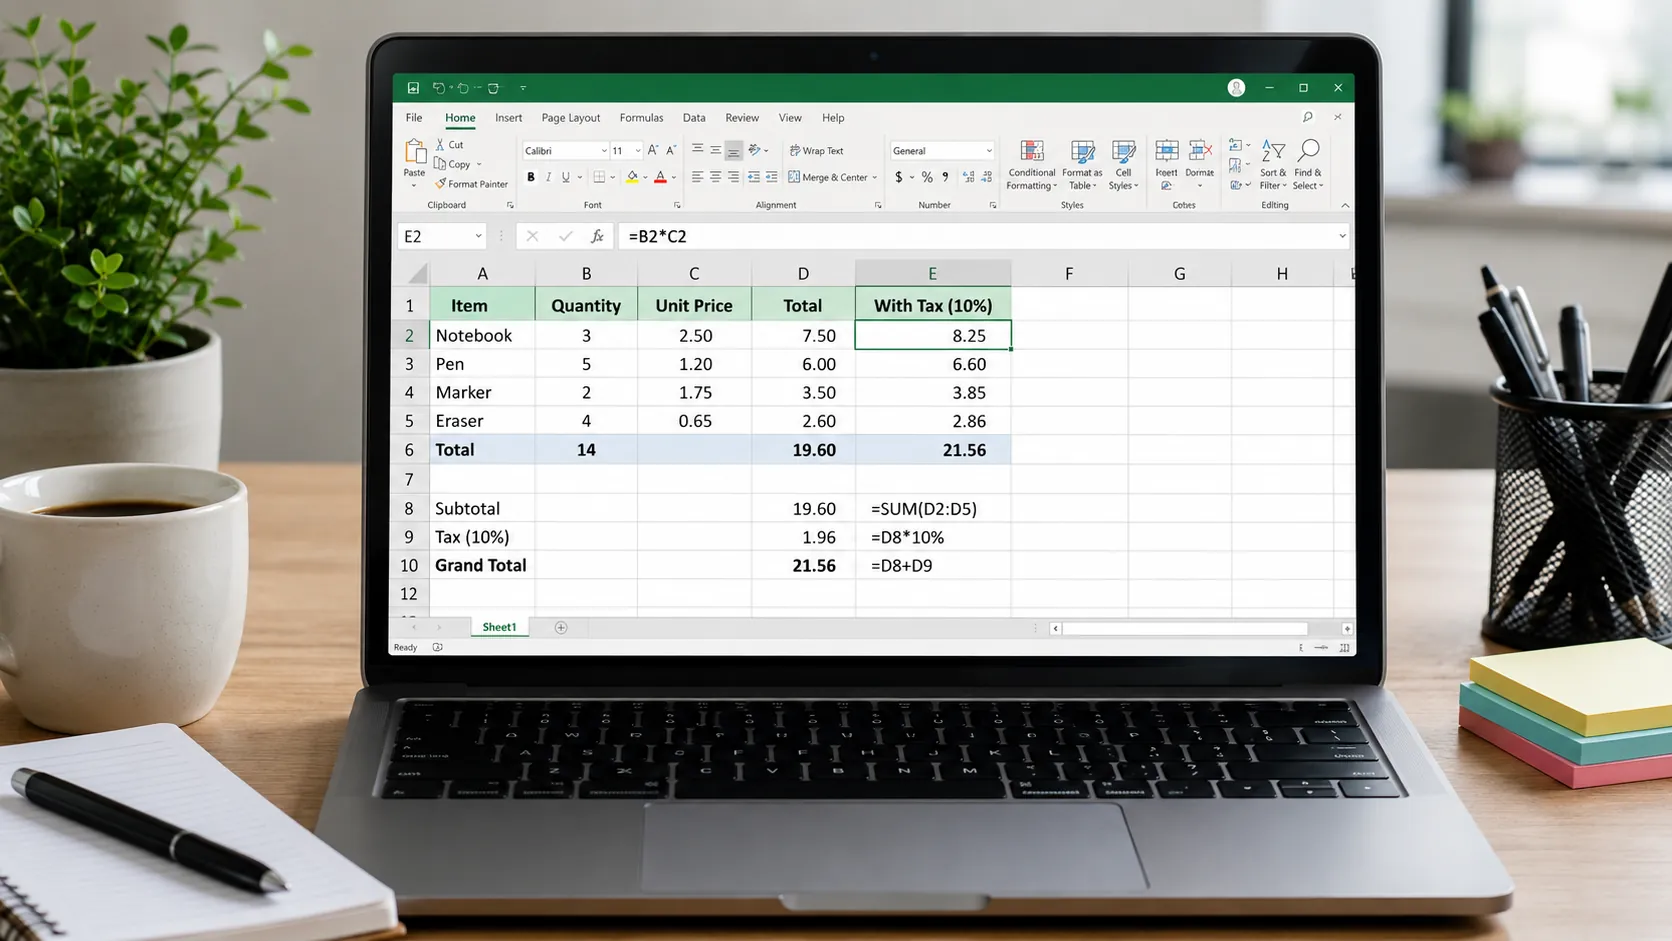1672x941 pixels.
Task: Click Increase Decimal icon
Action: coord(968,177)
